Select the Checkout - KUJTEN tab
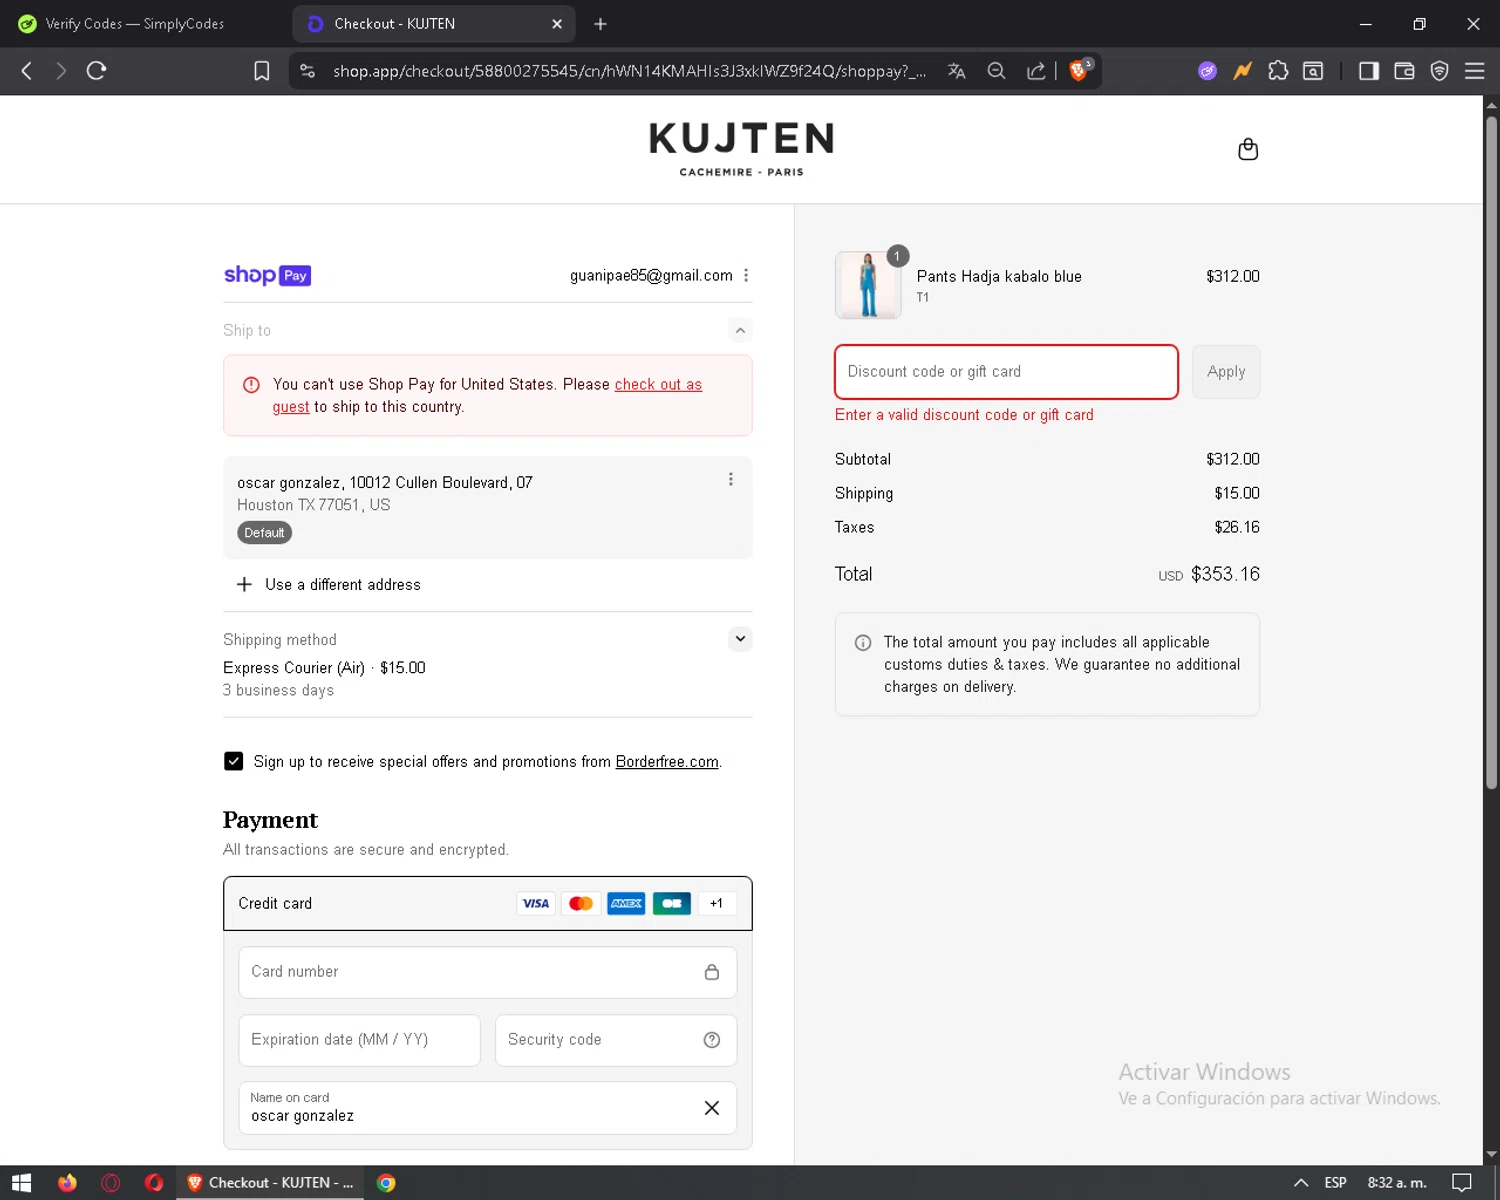1500x1200 pixels. (433, 24)
